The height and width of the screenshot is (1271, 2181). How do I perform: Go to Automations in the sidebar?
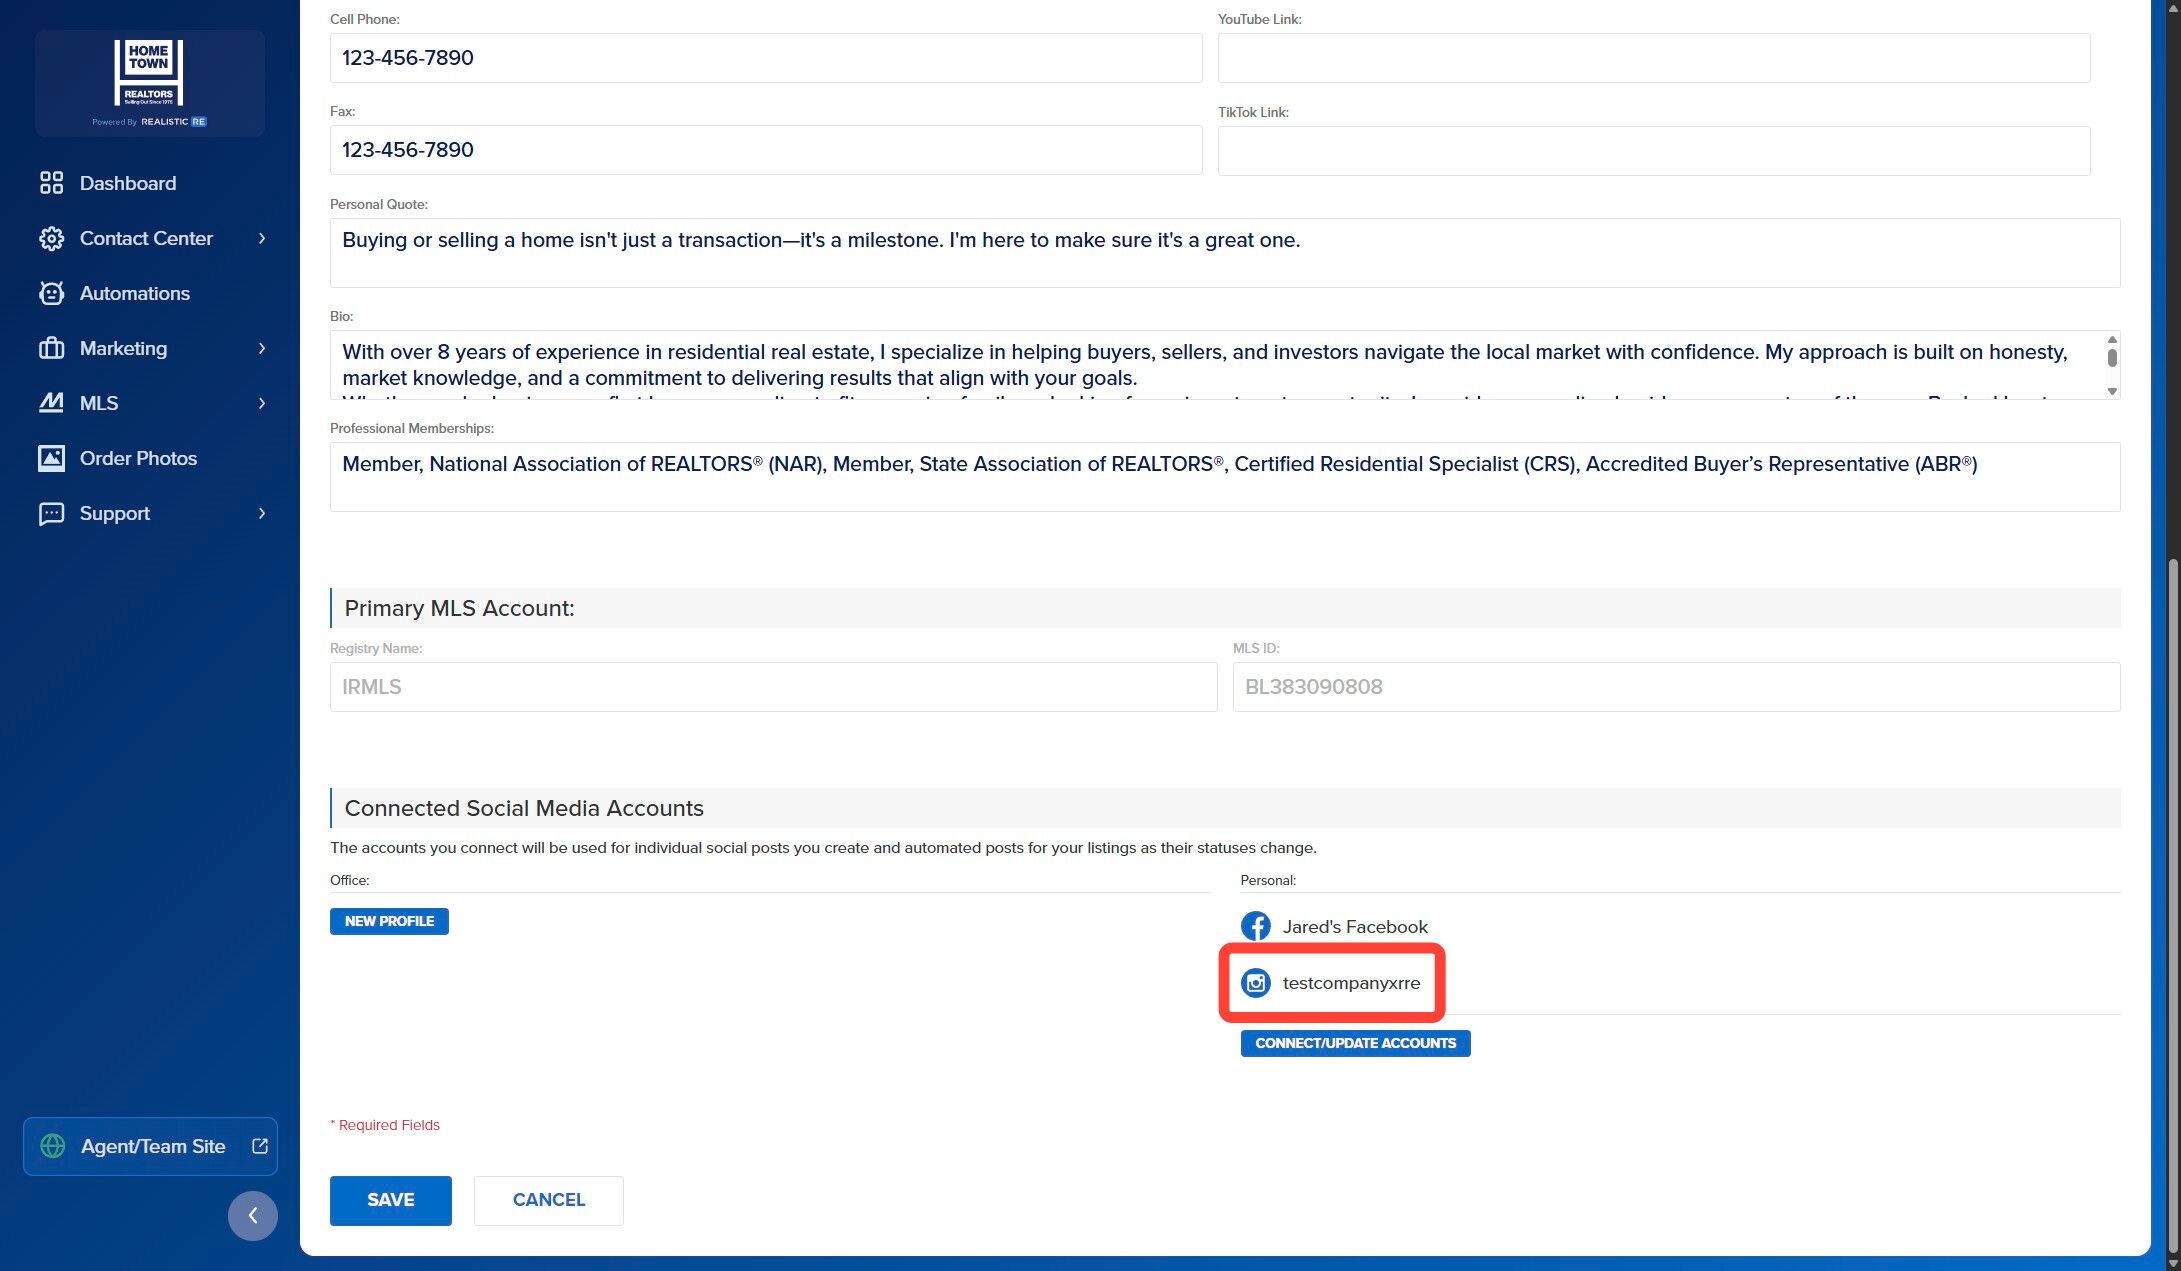pos(135,293)
